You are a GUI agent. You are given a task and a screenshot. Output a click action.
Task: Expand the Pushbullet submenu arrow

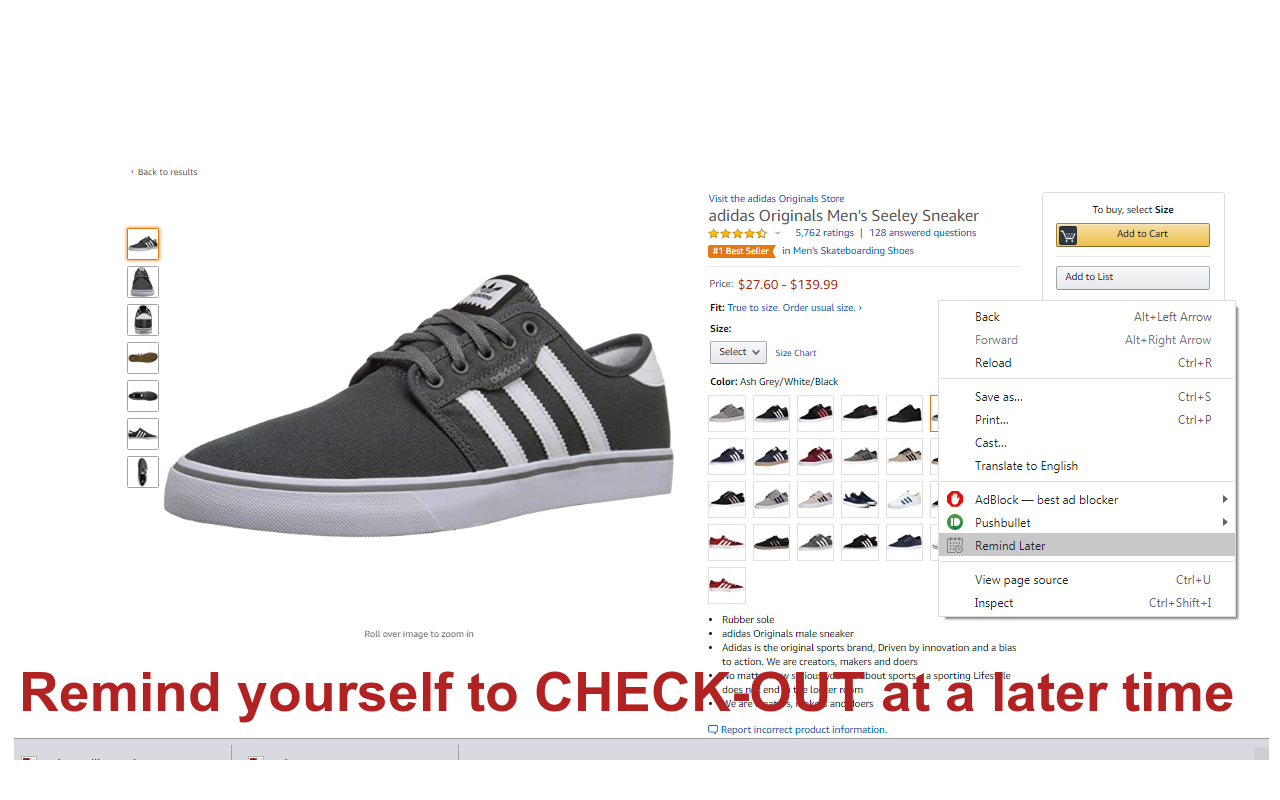tap(1225, 522)
